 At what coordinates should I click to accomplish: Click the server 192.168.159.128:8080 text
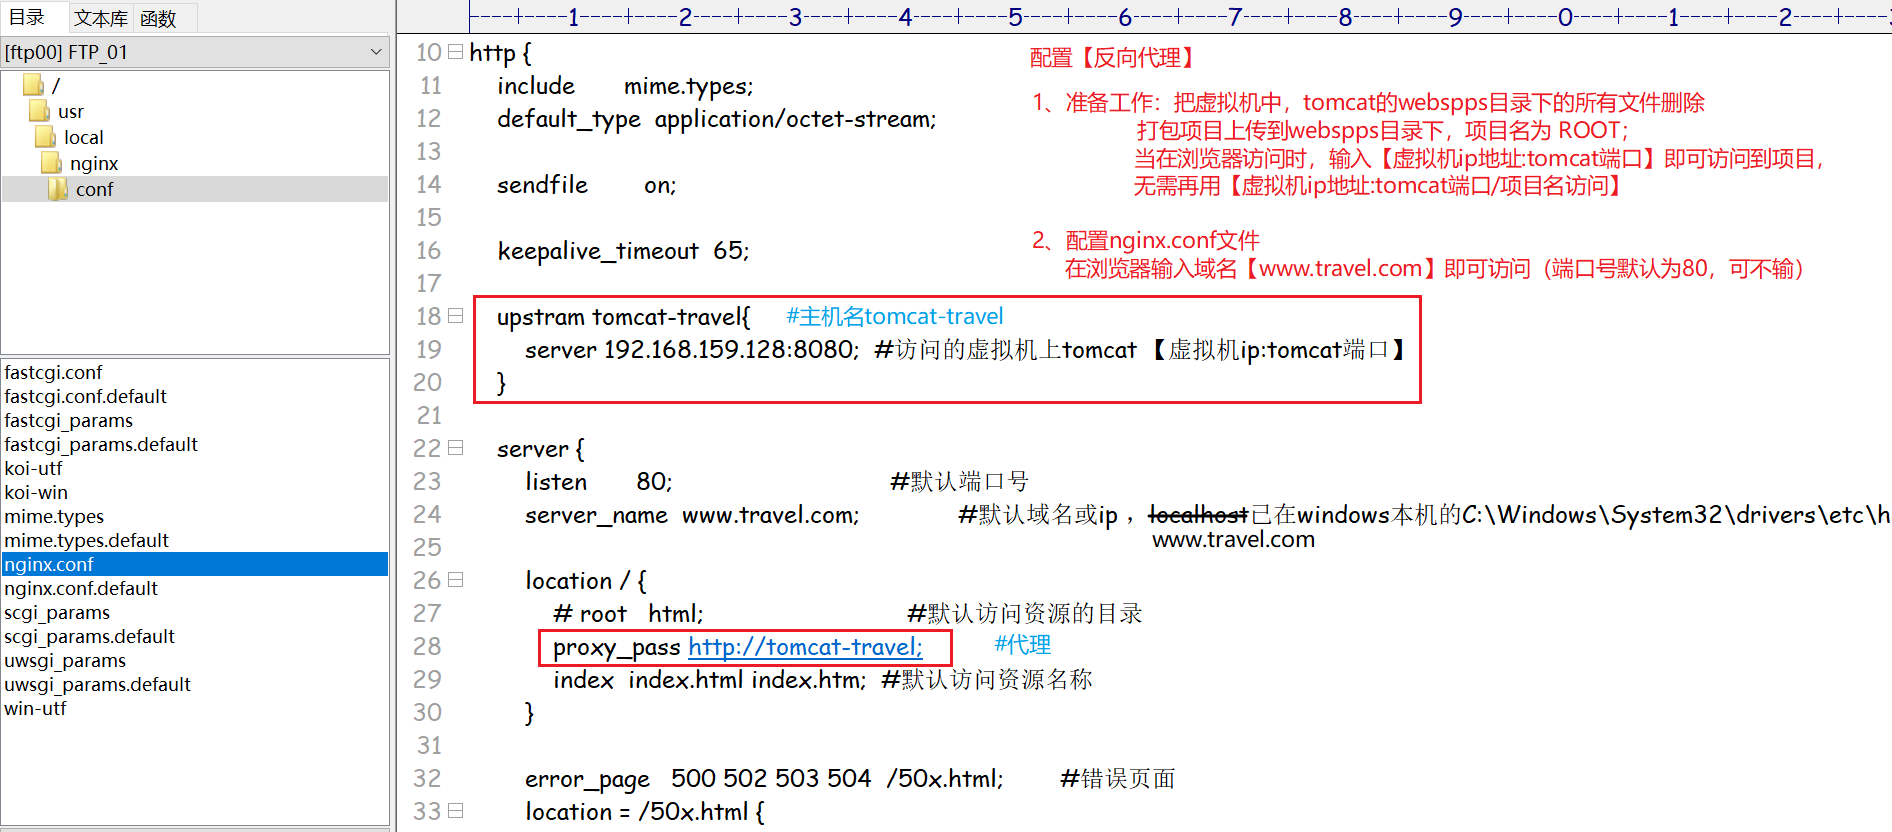(692, 350)
